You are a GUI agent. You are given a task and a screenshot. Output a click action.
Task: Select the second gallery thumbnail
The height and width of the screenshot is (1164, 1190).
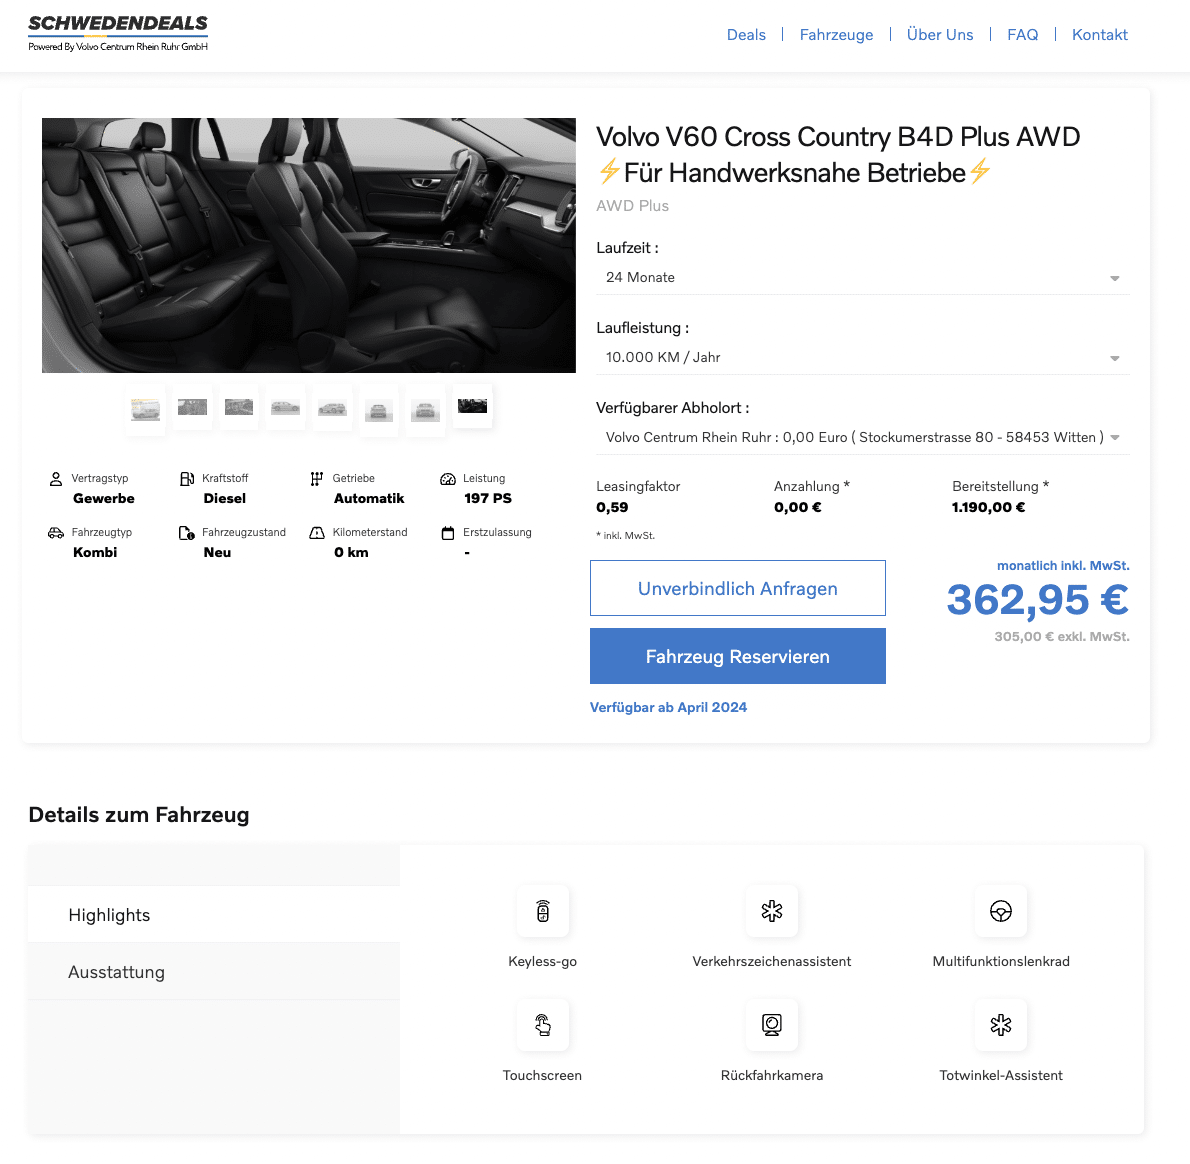[192, 407]
